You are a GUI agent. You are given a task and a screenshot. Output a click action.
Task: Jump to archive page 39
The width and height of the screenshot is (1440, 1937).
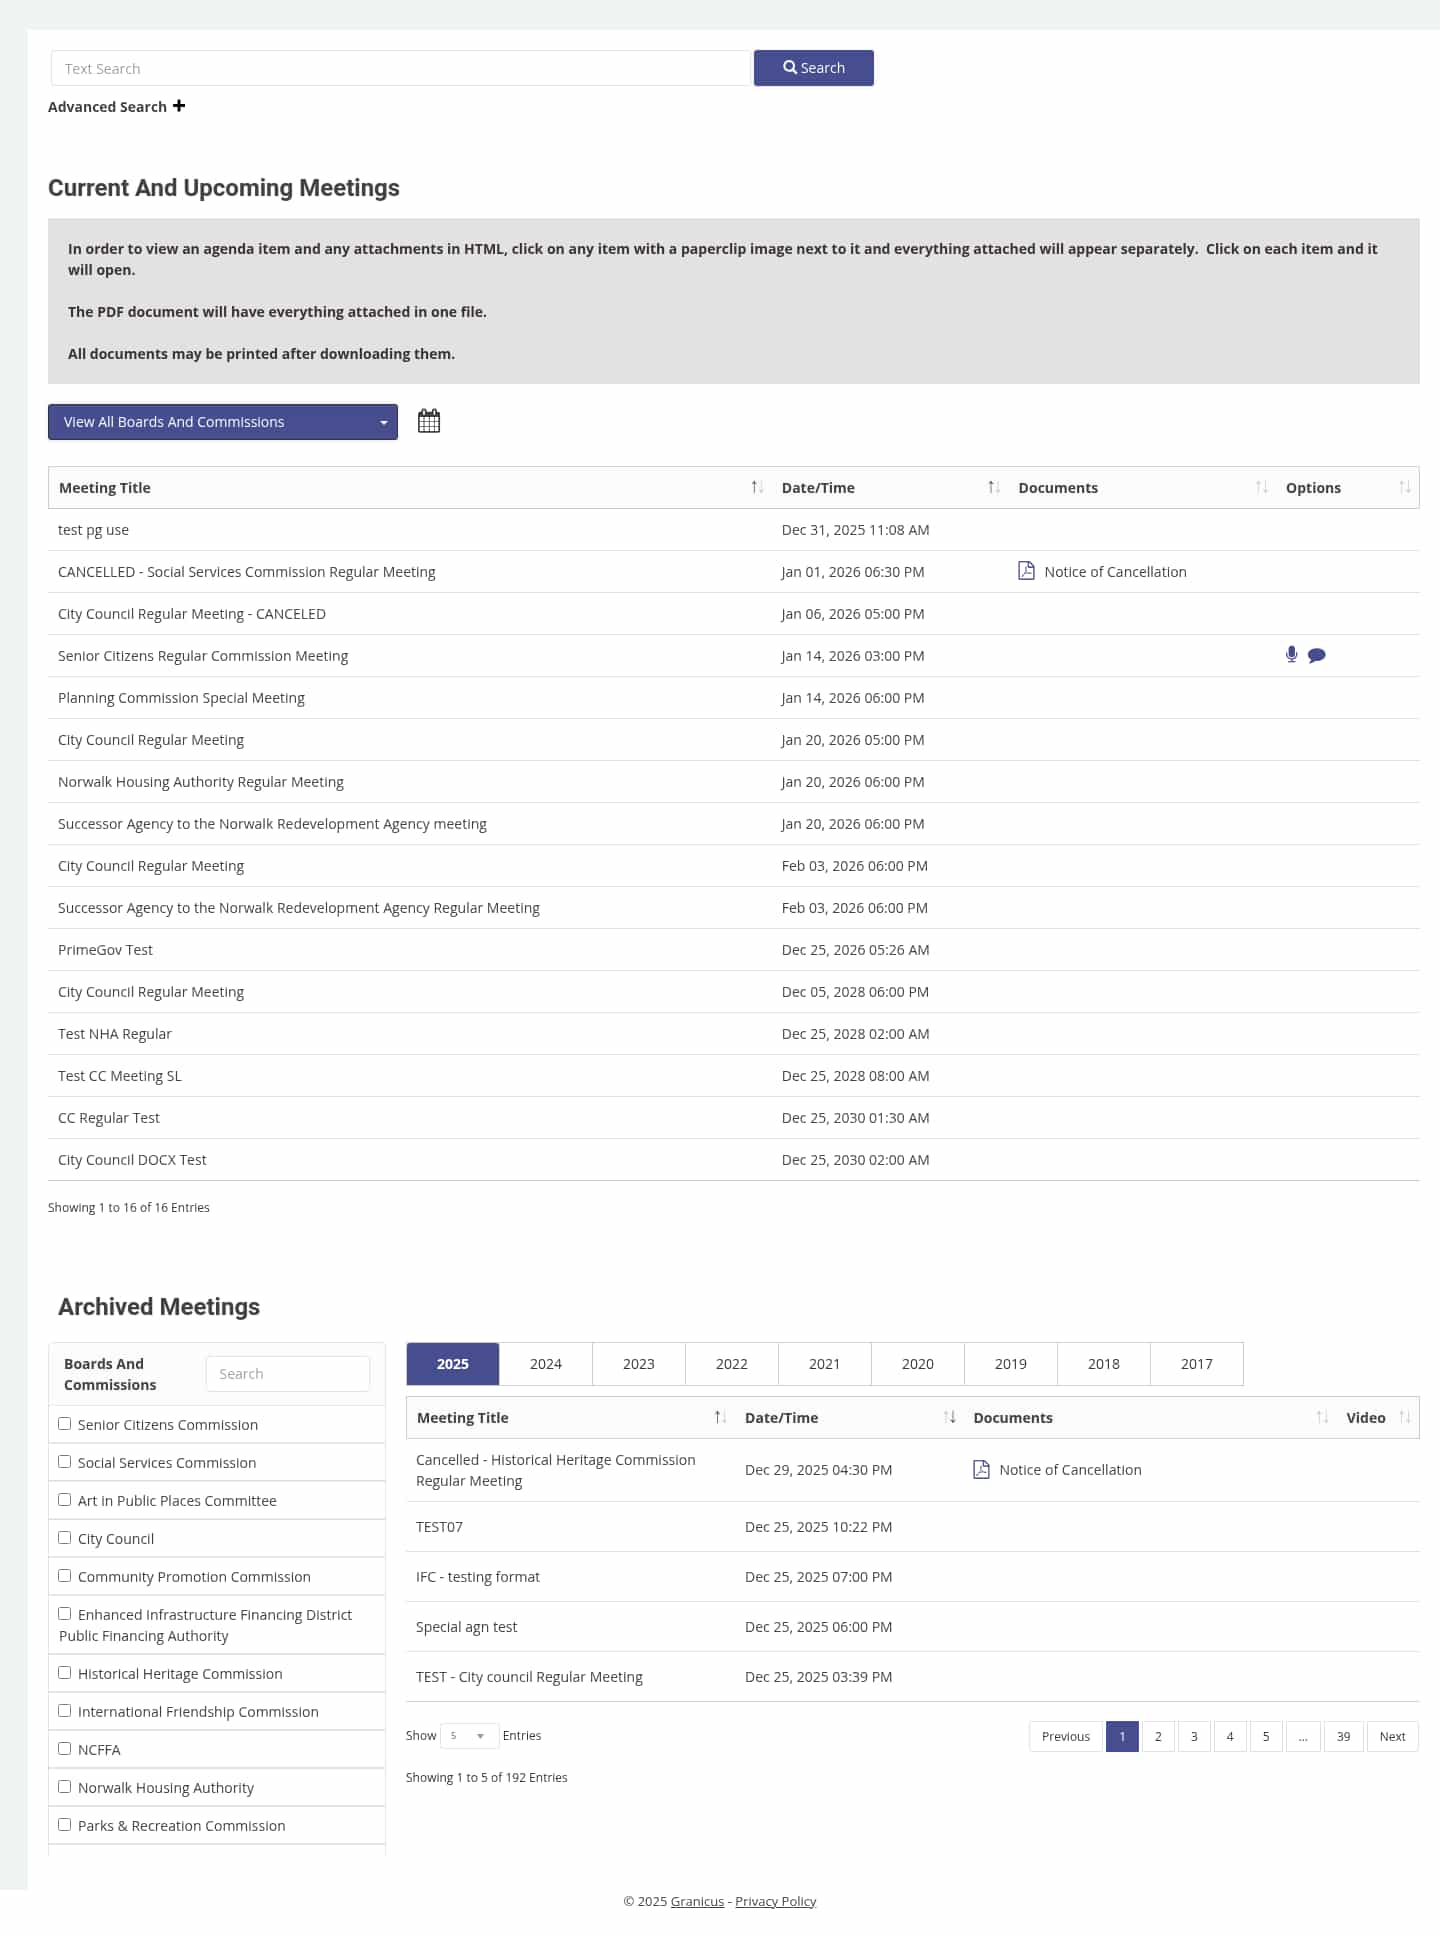point(1343,1736)
